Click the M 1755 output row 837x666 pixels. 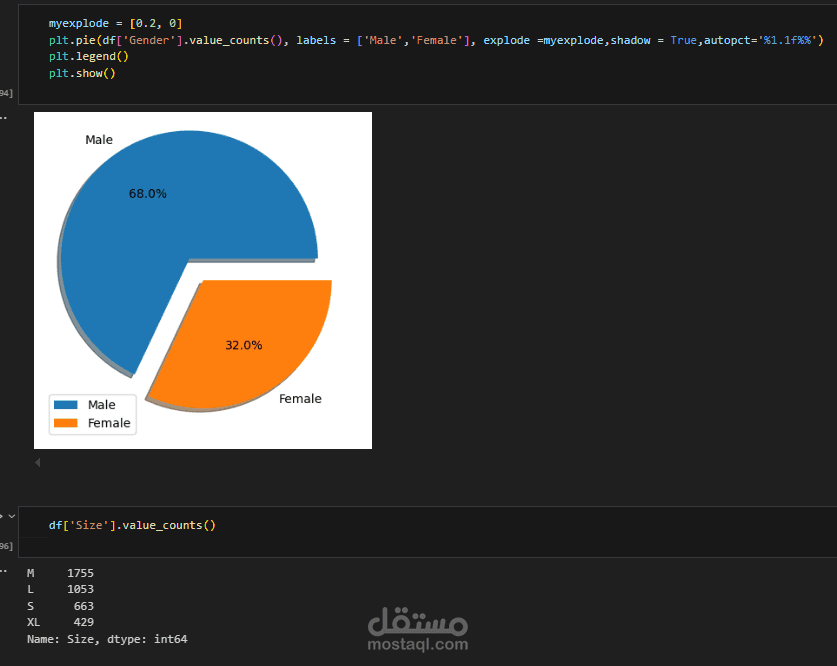[x=60, y=573]
